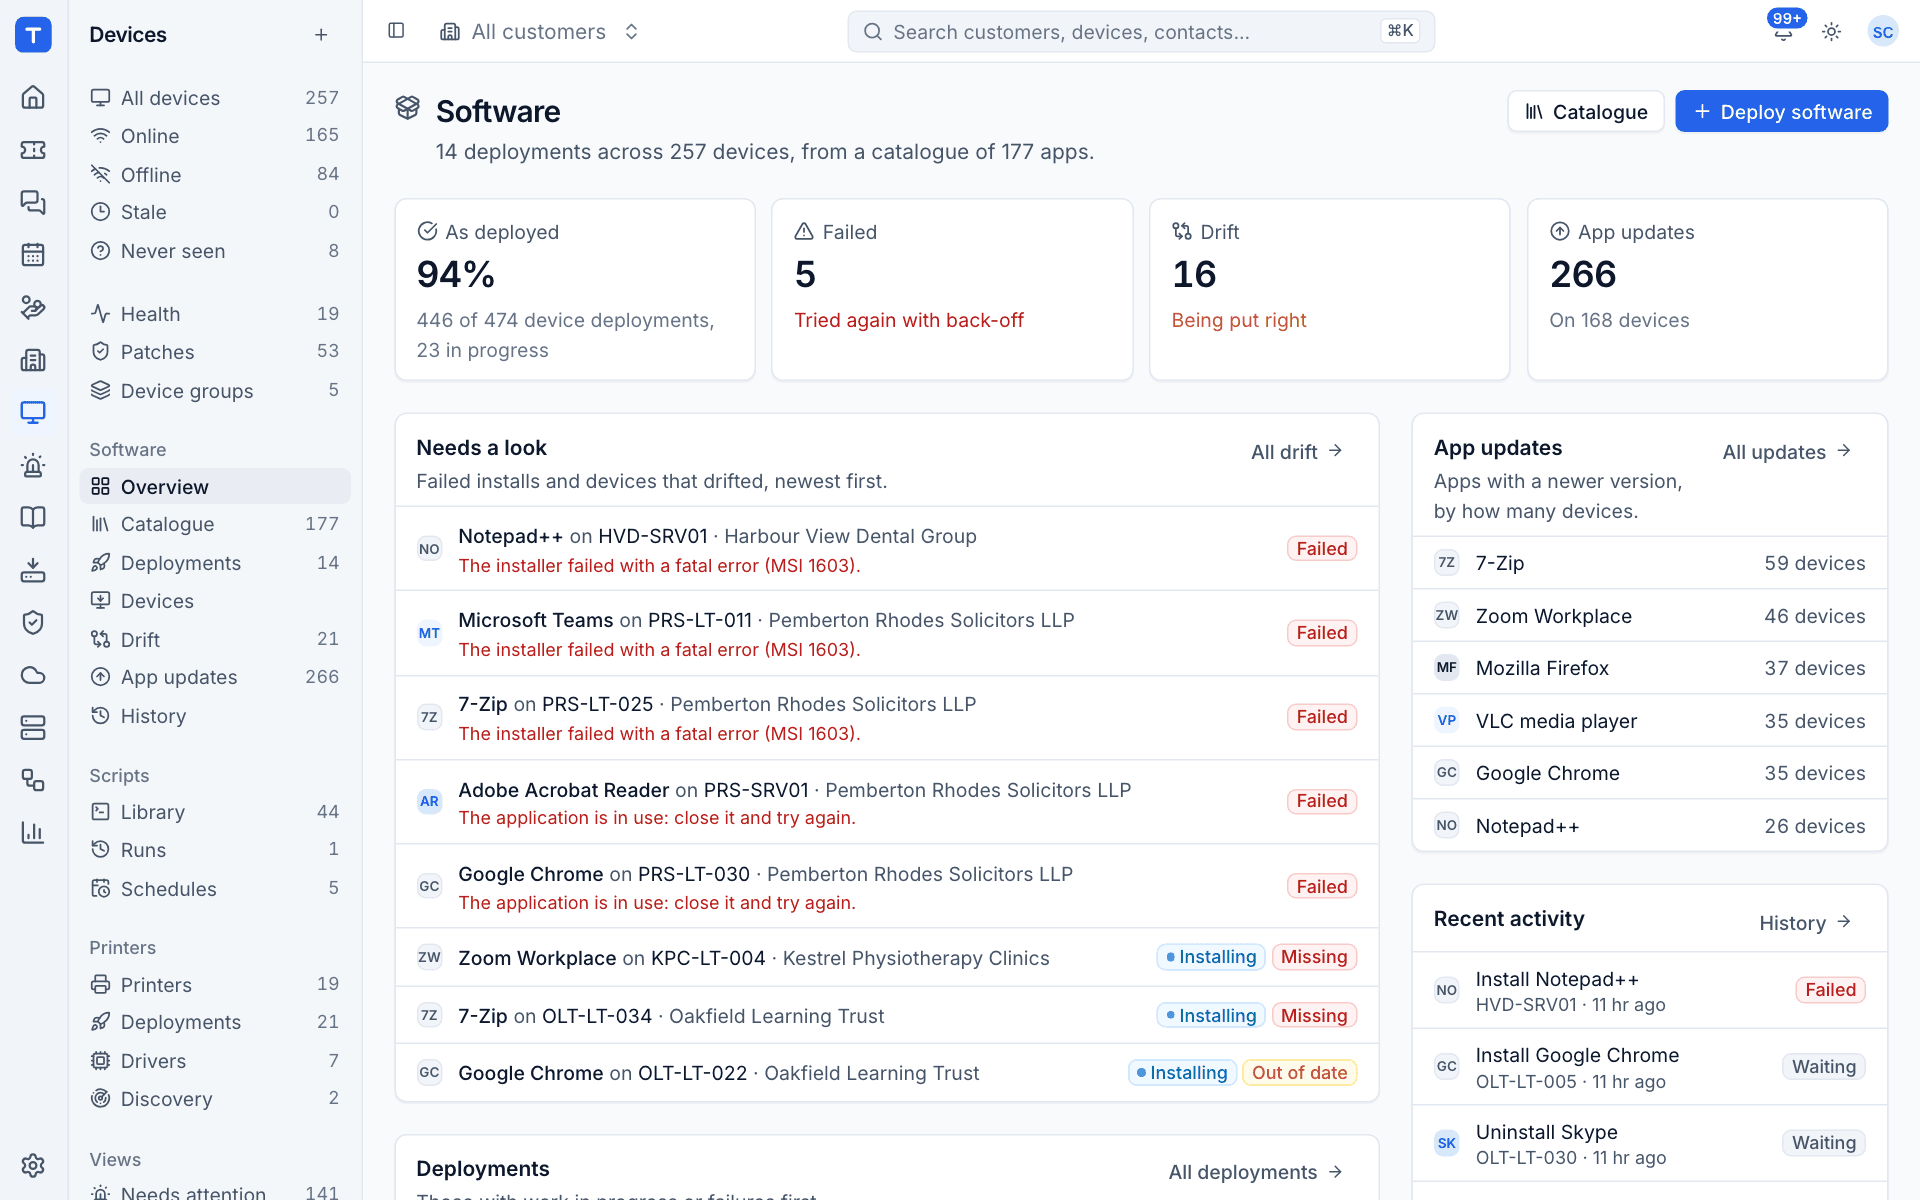Open Zoom Workplace on KPC-LT-004 row
1920x1200 pixels.
point(887,958)
